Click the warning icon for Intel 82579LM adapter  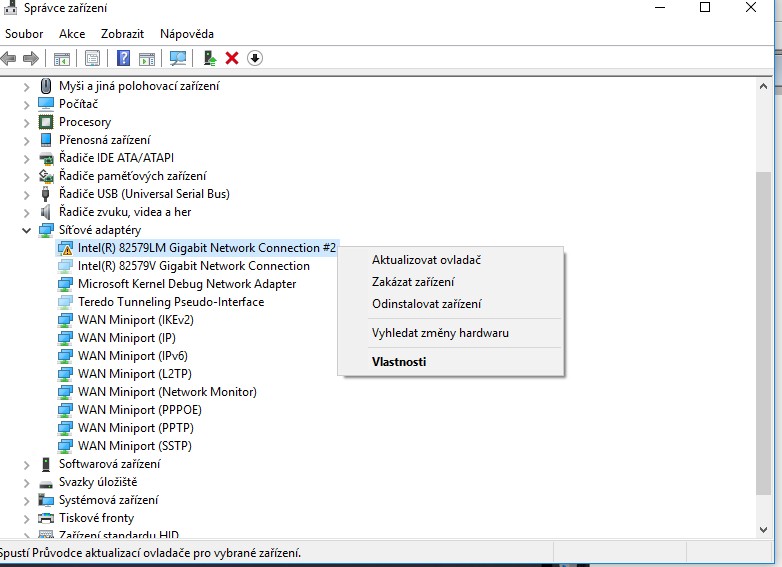pos(65,248)
